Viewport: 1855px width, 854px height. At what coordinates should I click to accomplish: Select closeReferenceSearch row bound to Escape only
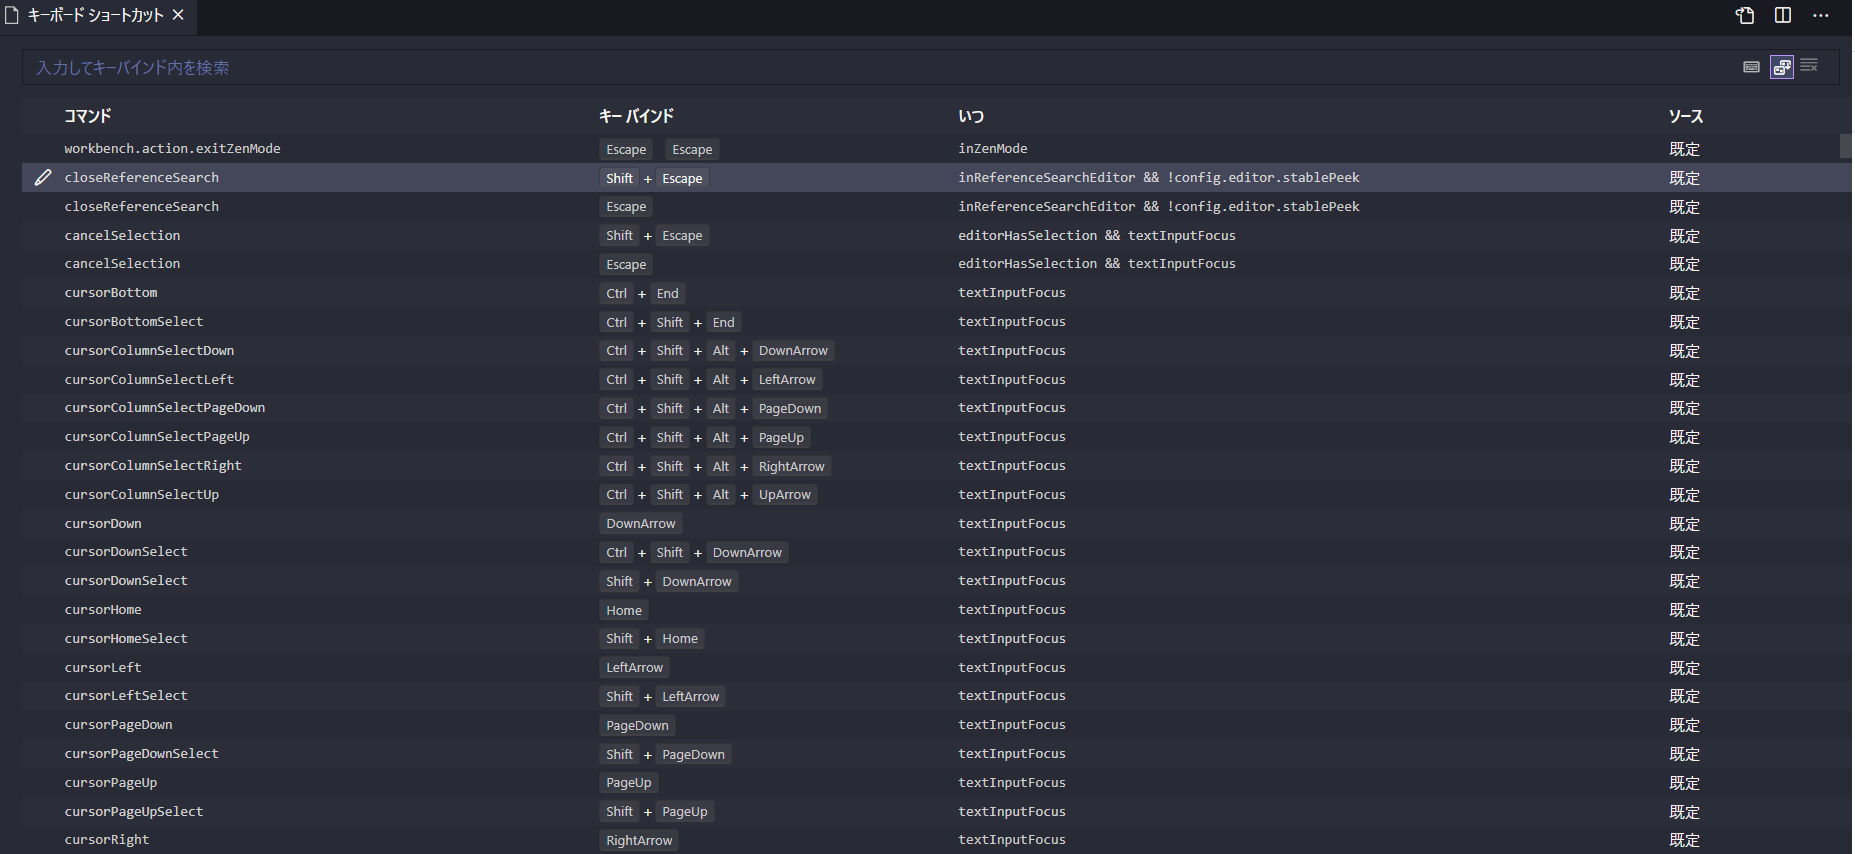pos(930,207)
